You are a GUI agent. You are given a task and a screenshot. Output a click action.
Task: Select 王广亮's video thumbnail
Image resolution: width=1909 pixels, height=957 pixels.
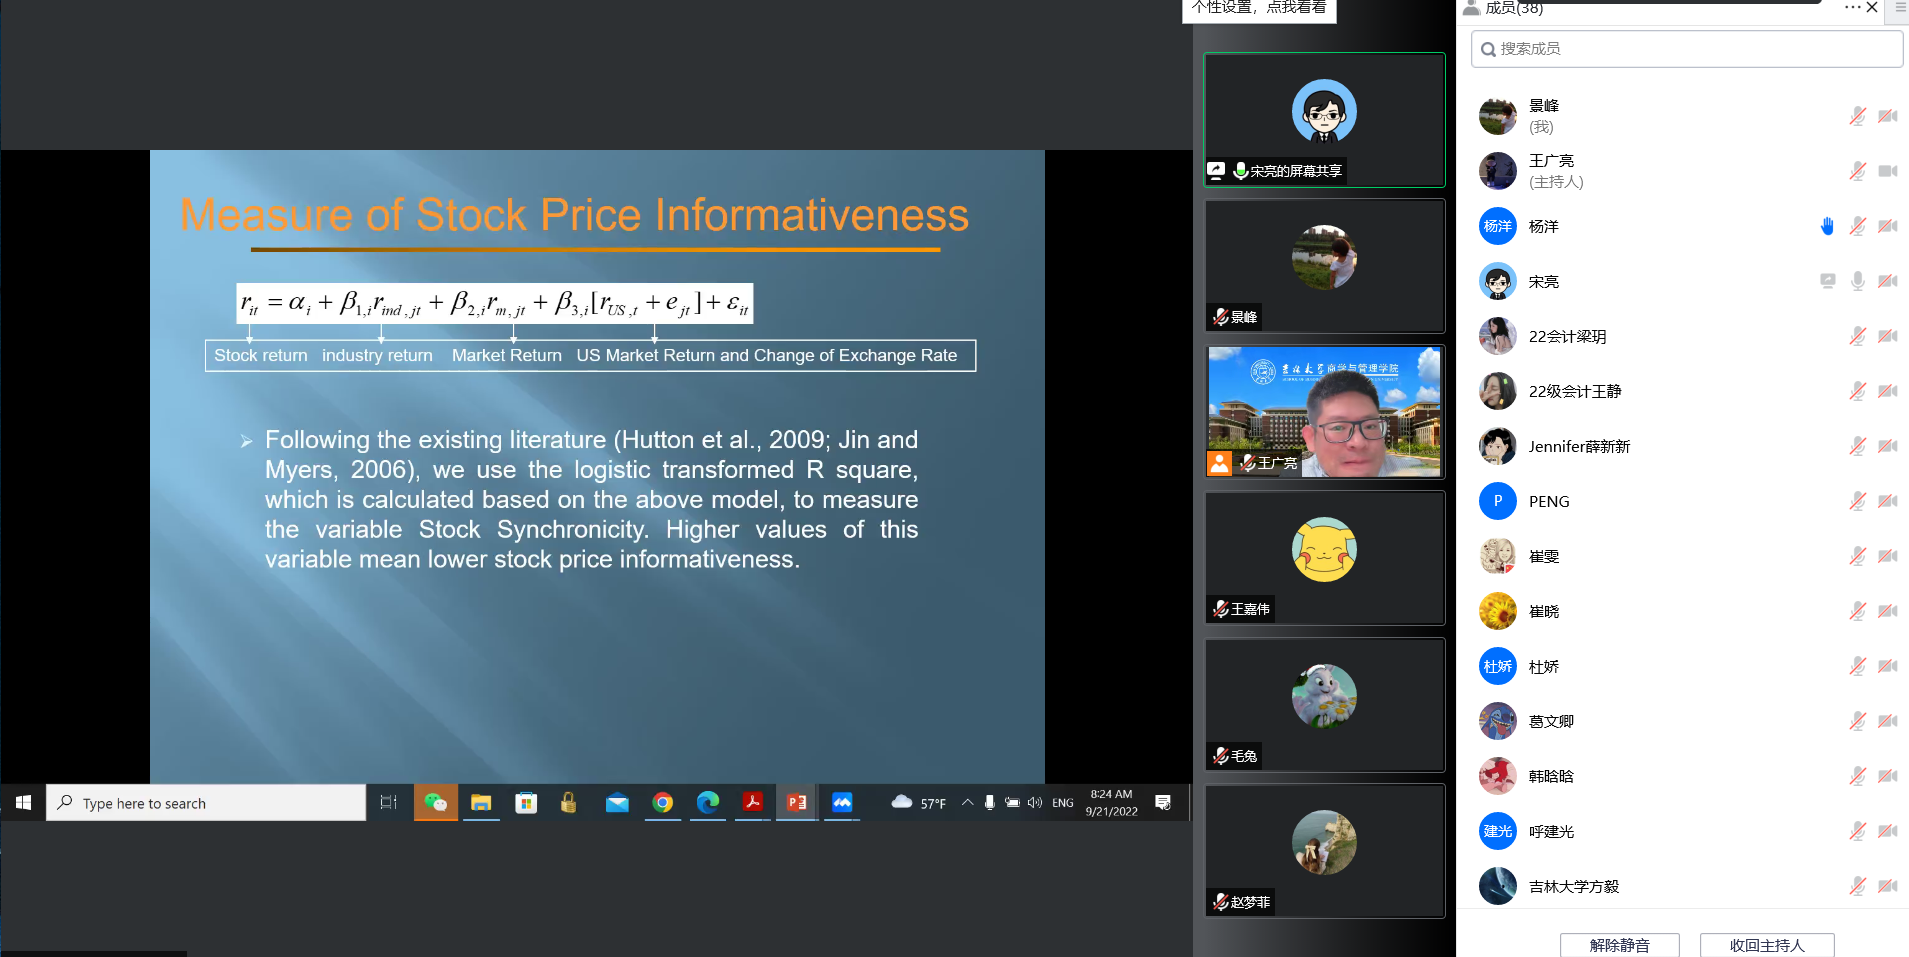click(1324, 412)
